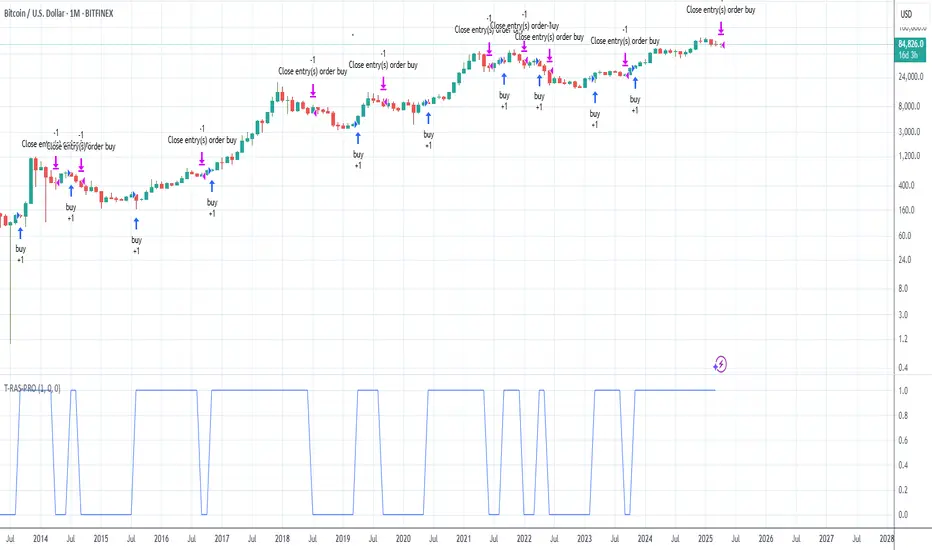Select the Close entry(s) order buy marker above 2025 candles
932x550 pixels.
pyautogui.click(x=720, y=10)
